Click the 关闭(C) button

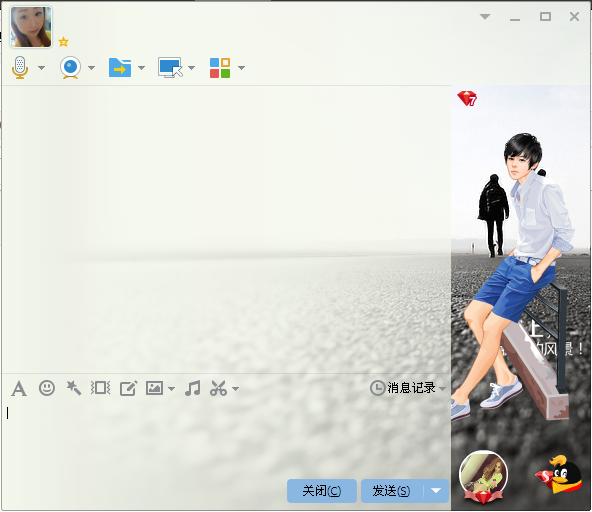(x=322, y=491)
